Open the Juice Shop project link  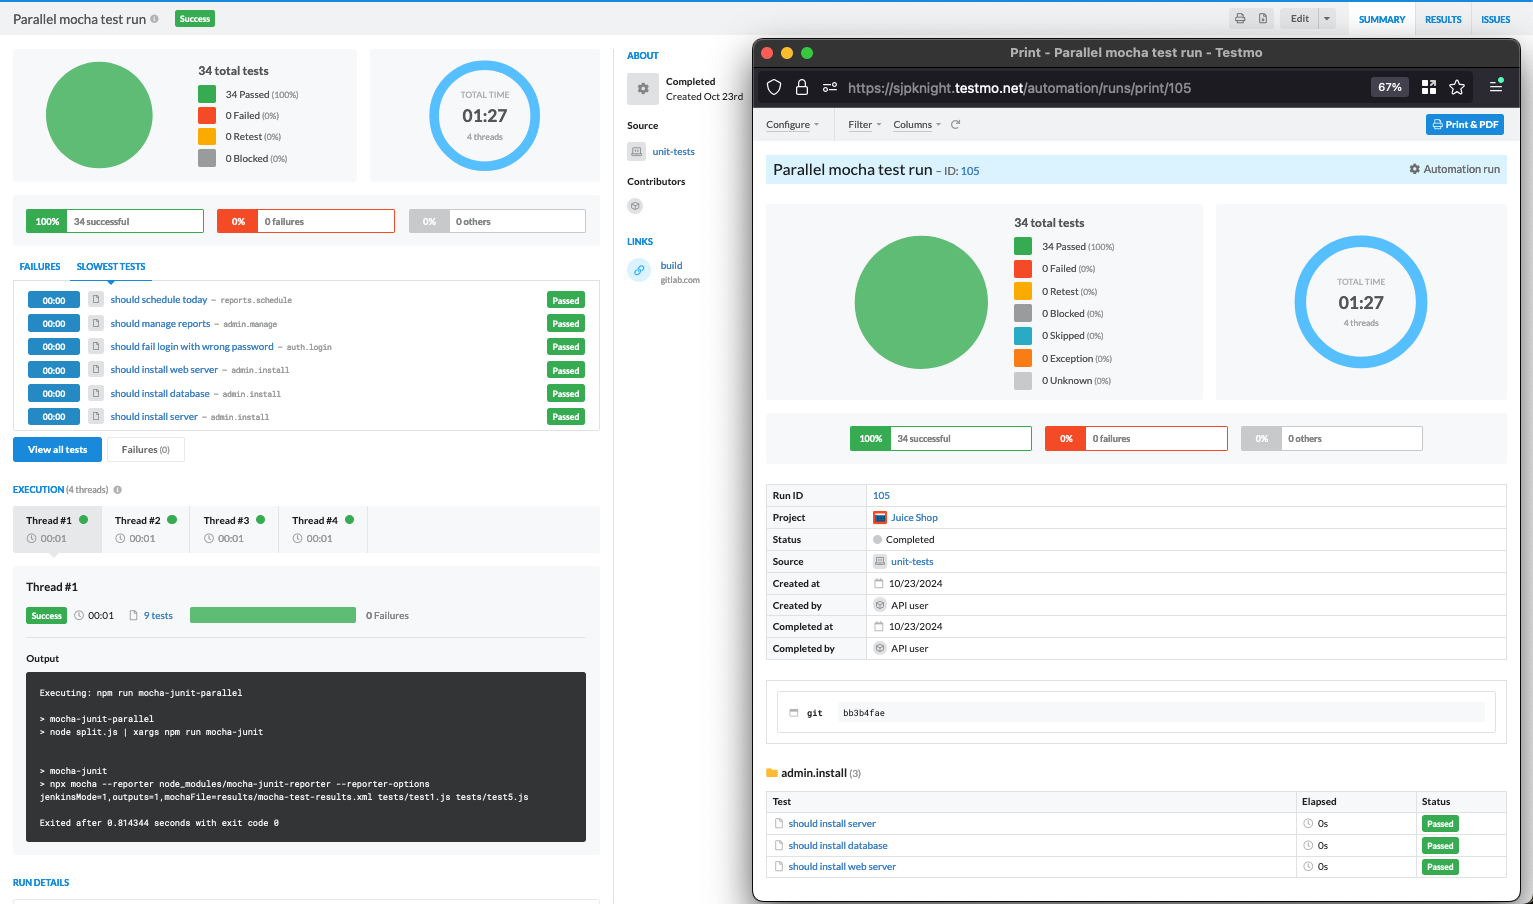914,518
